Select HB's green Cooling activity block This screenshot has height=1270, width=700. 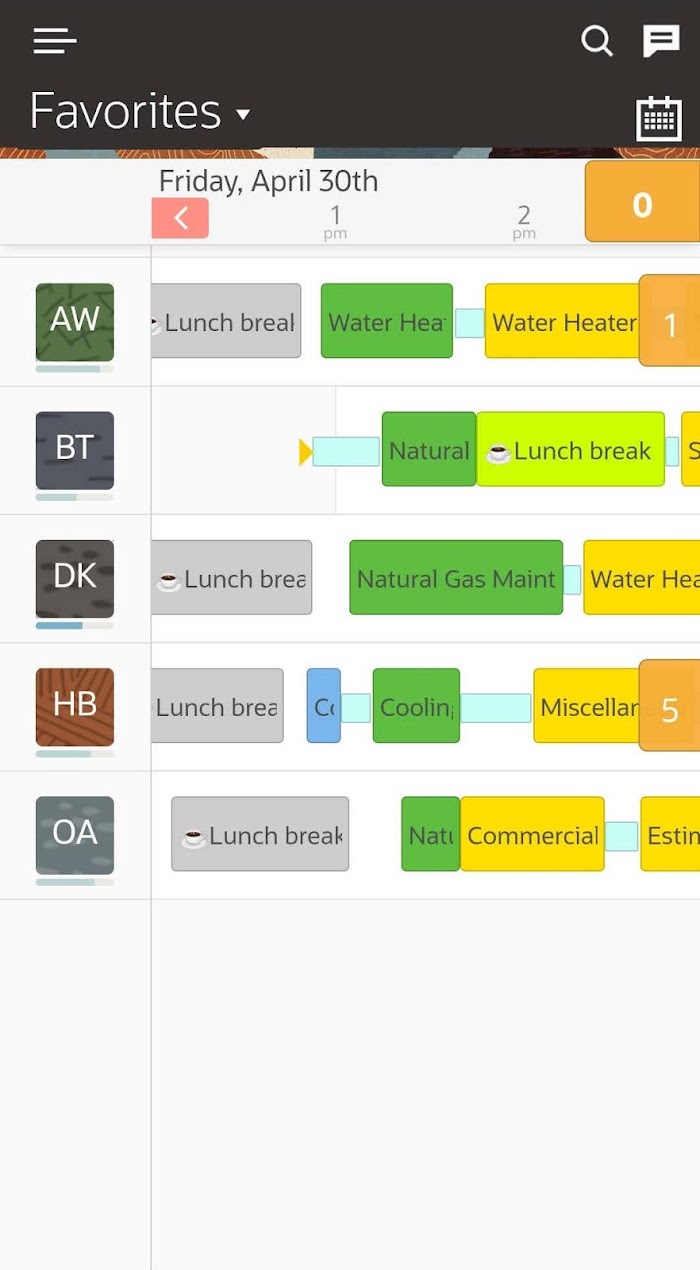pos(416,705)
